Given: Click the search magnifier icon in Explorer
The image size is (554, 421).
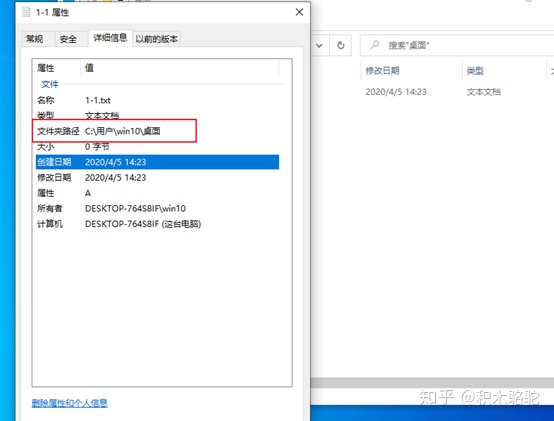Looking at the screenshot, I should [x=375, y=45].
